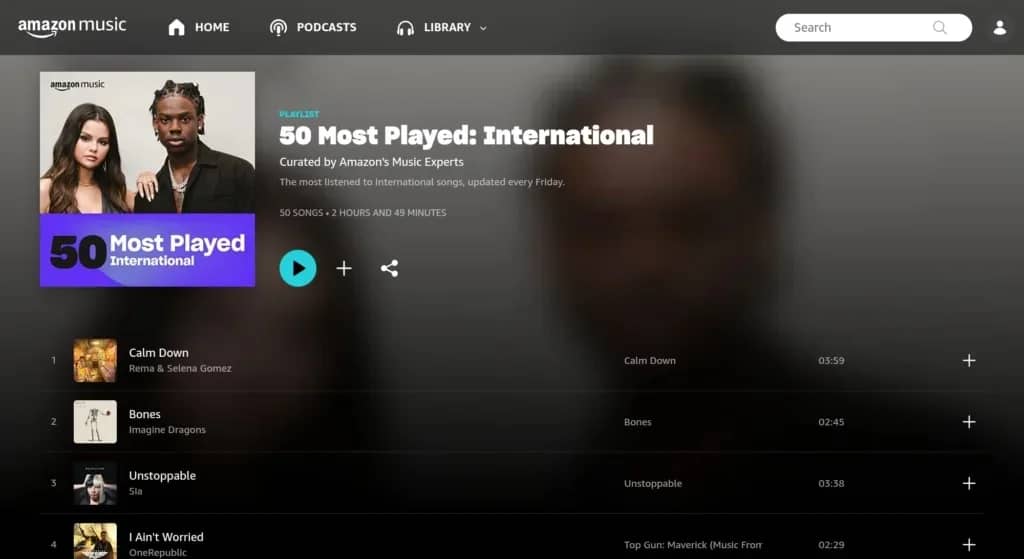
Task: Add Unstoppable with plus icon
Action: click(x=969, y=483)
